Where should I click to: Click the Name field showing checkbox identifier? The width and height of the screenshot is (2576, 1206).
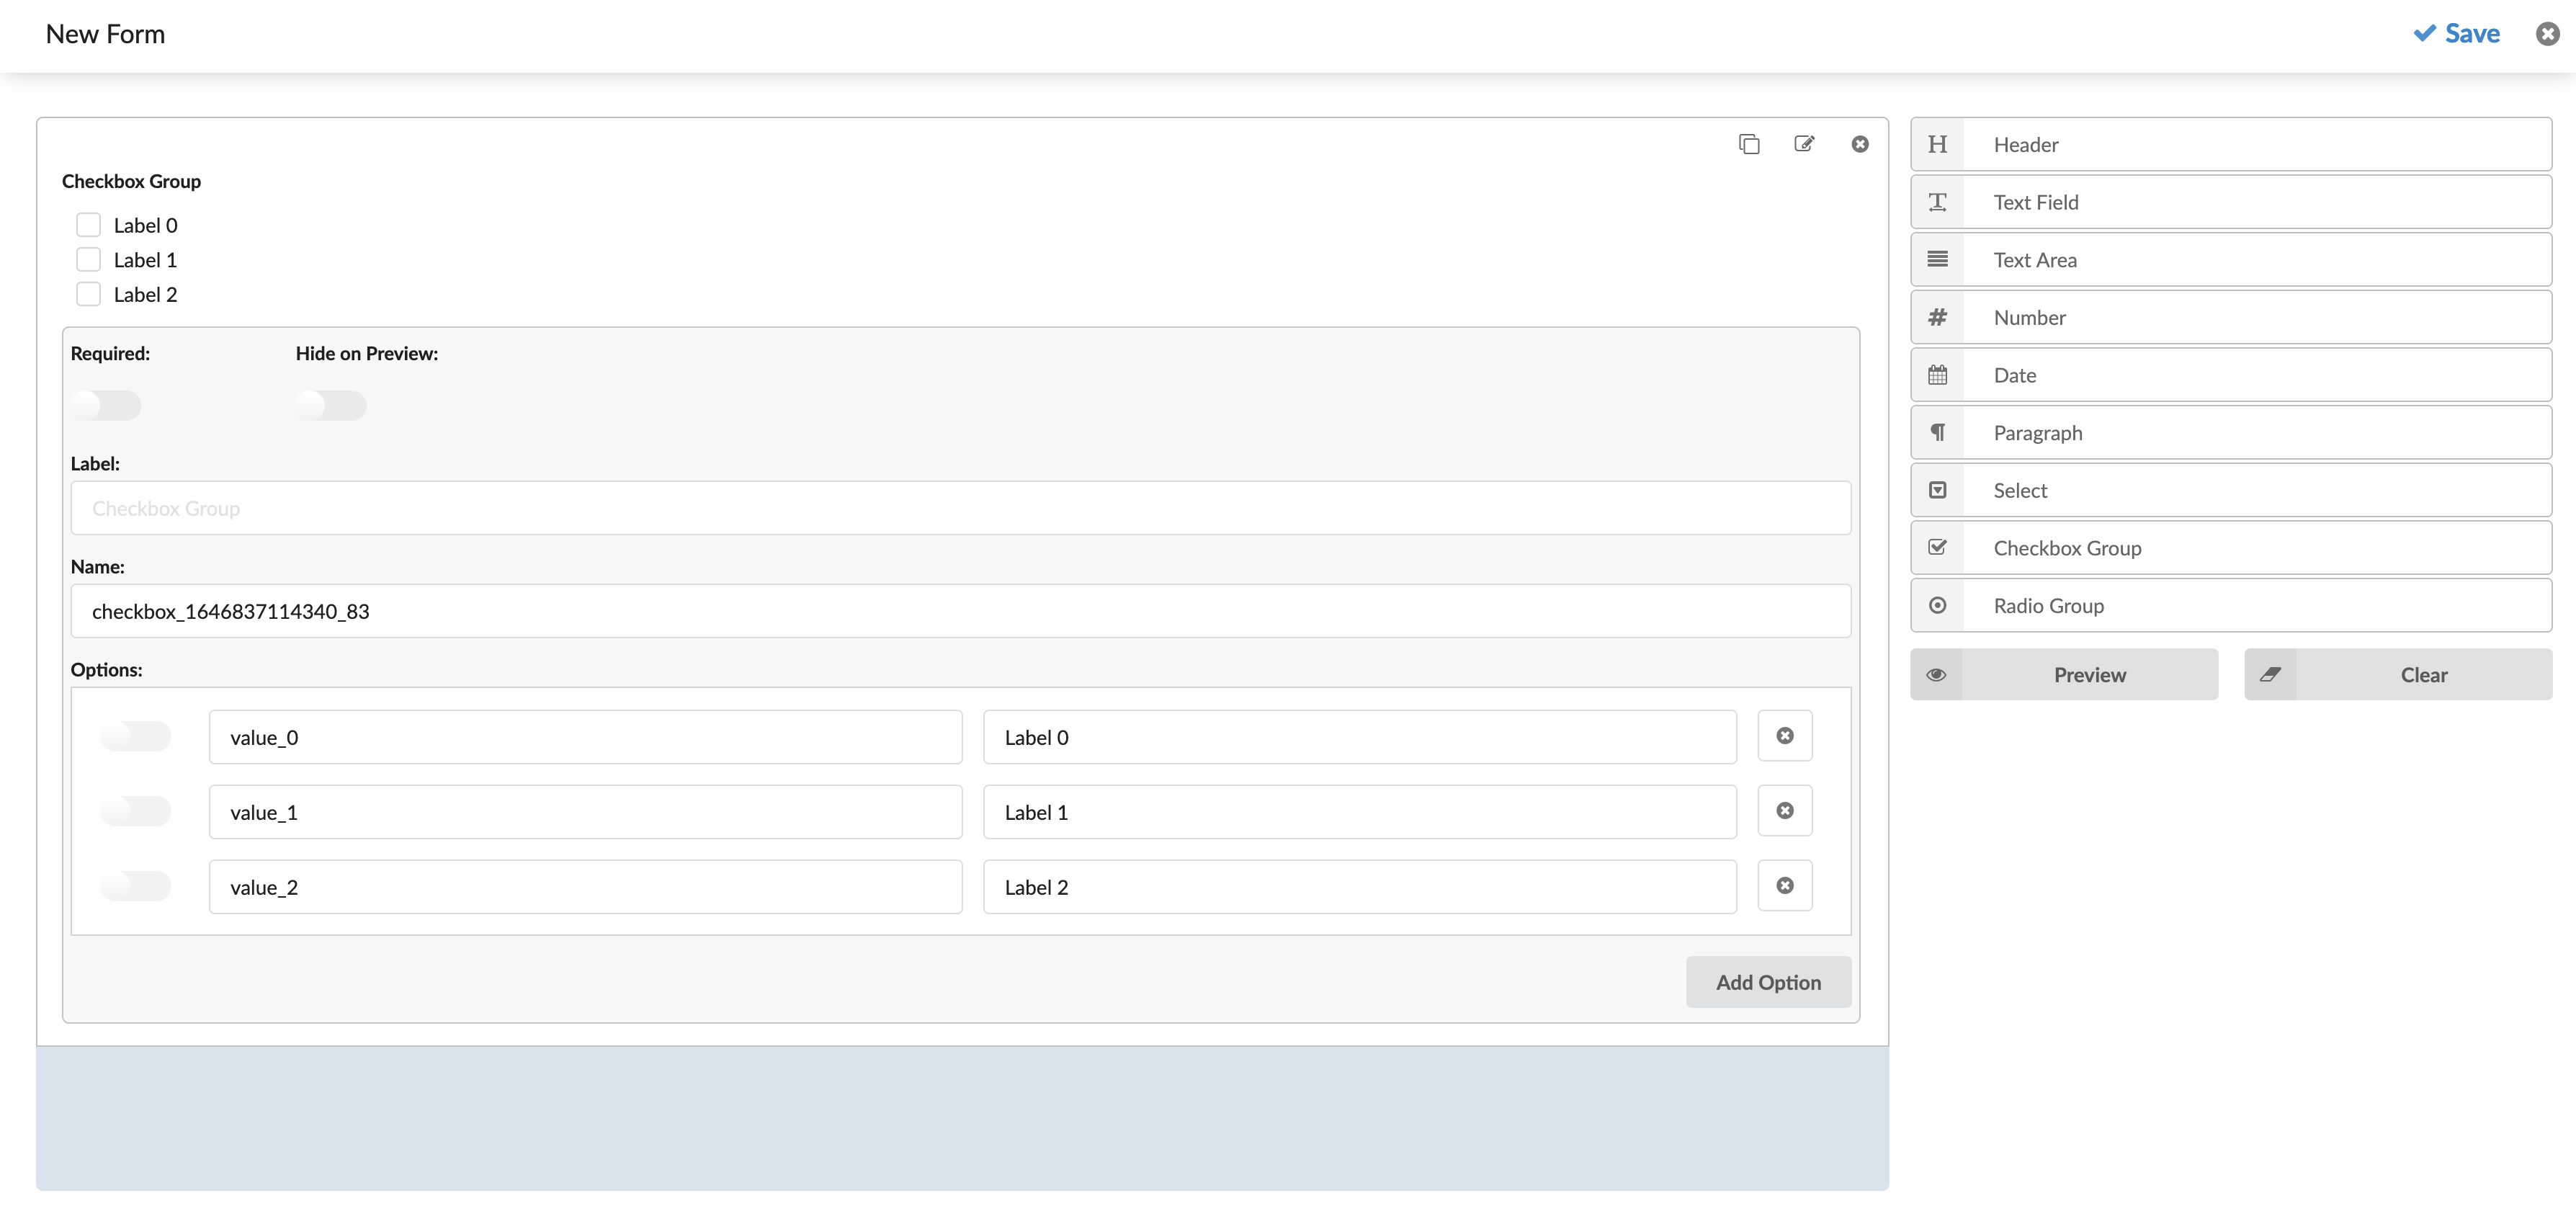coord(961,609)
